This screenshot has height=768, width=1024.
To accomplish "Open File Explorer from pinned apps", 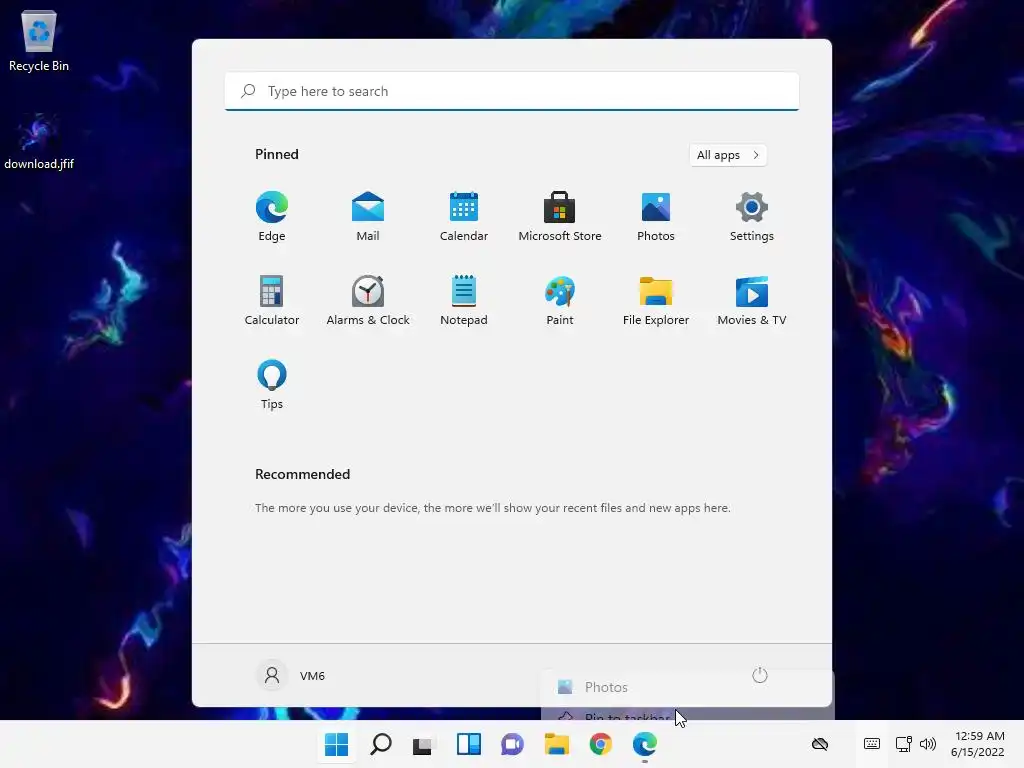I will point(656,300).
